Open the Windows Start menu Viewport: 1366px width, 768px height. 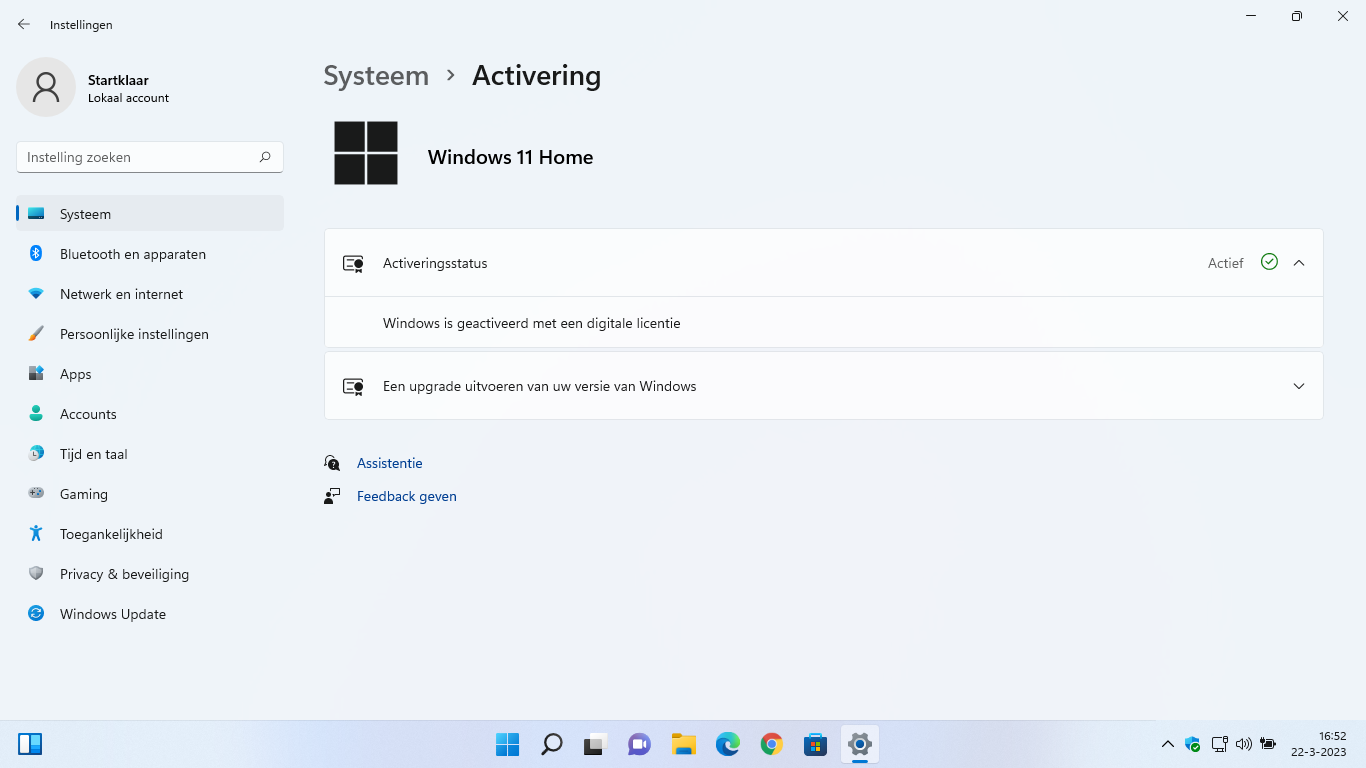pyautogui.click(x=508, y=745)
